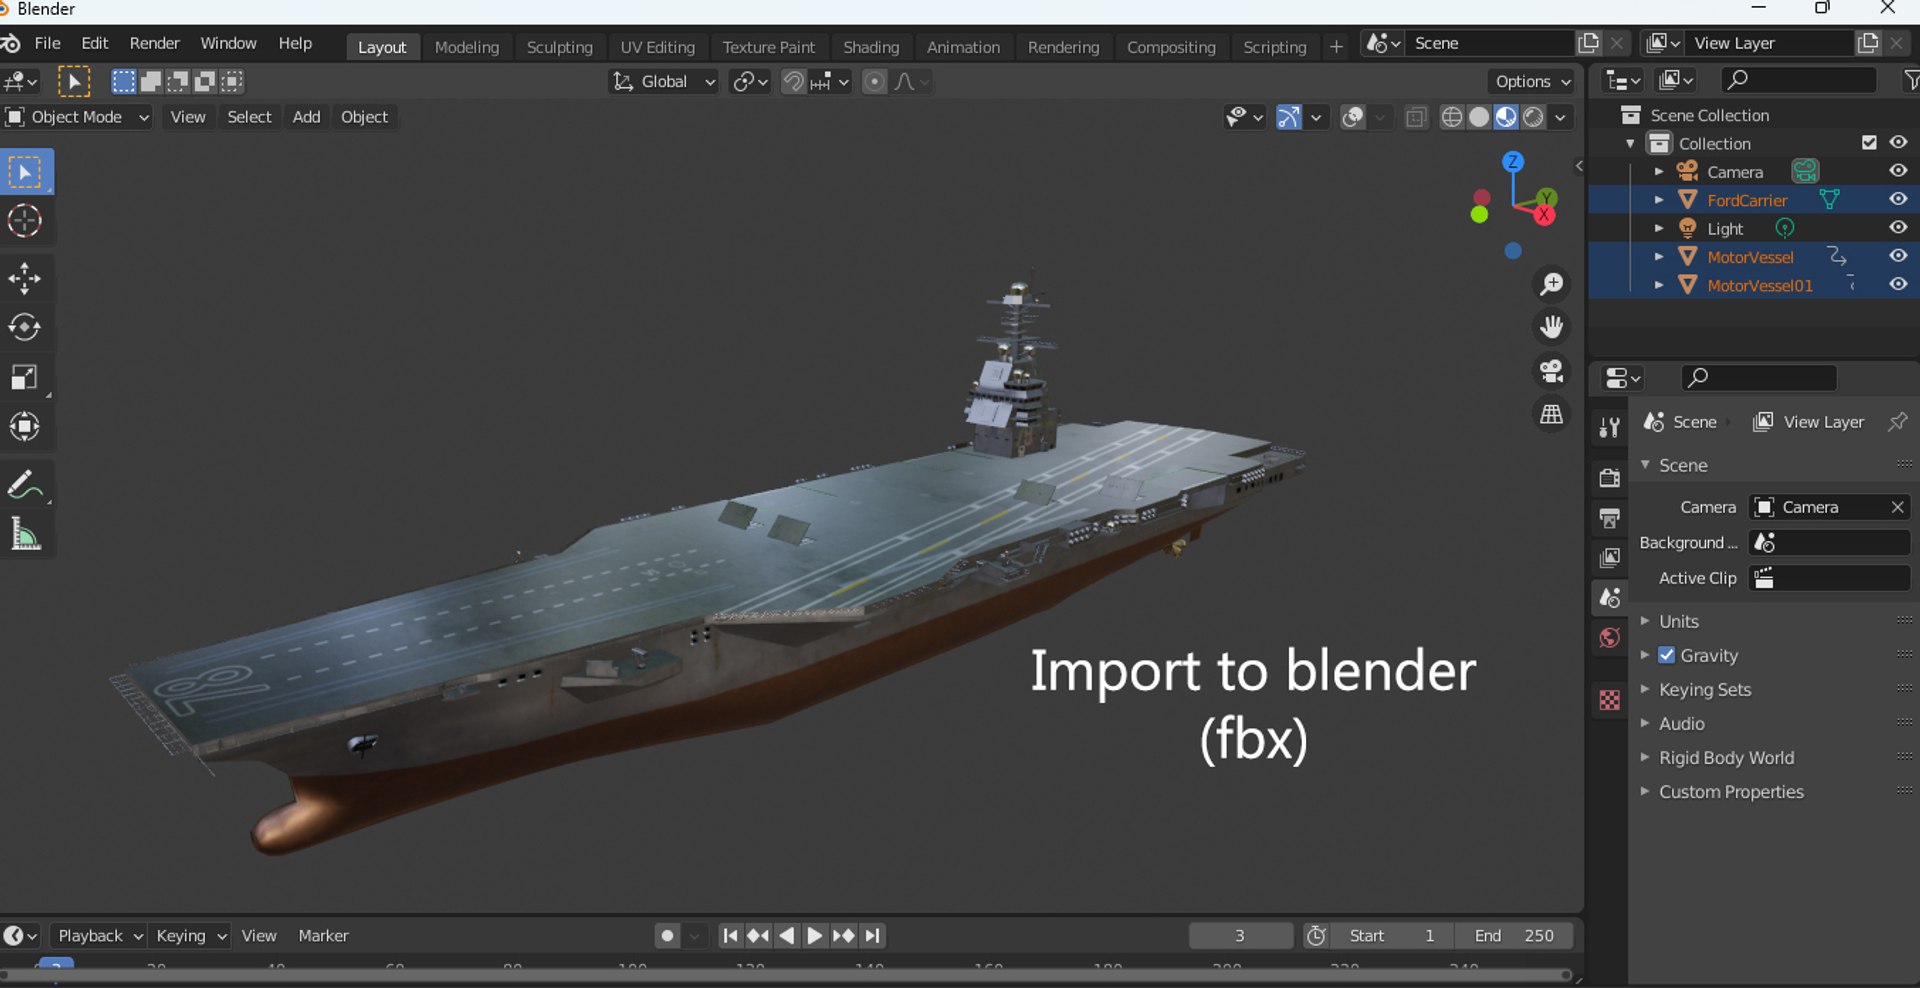
Task: Open the Render menu
Action: tap(155, 44)
